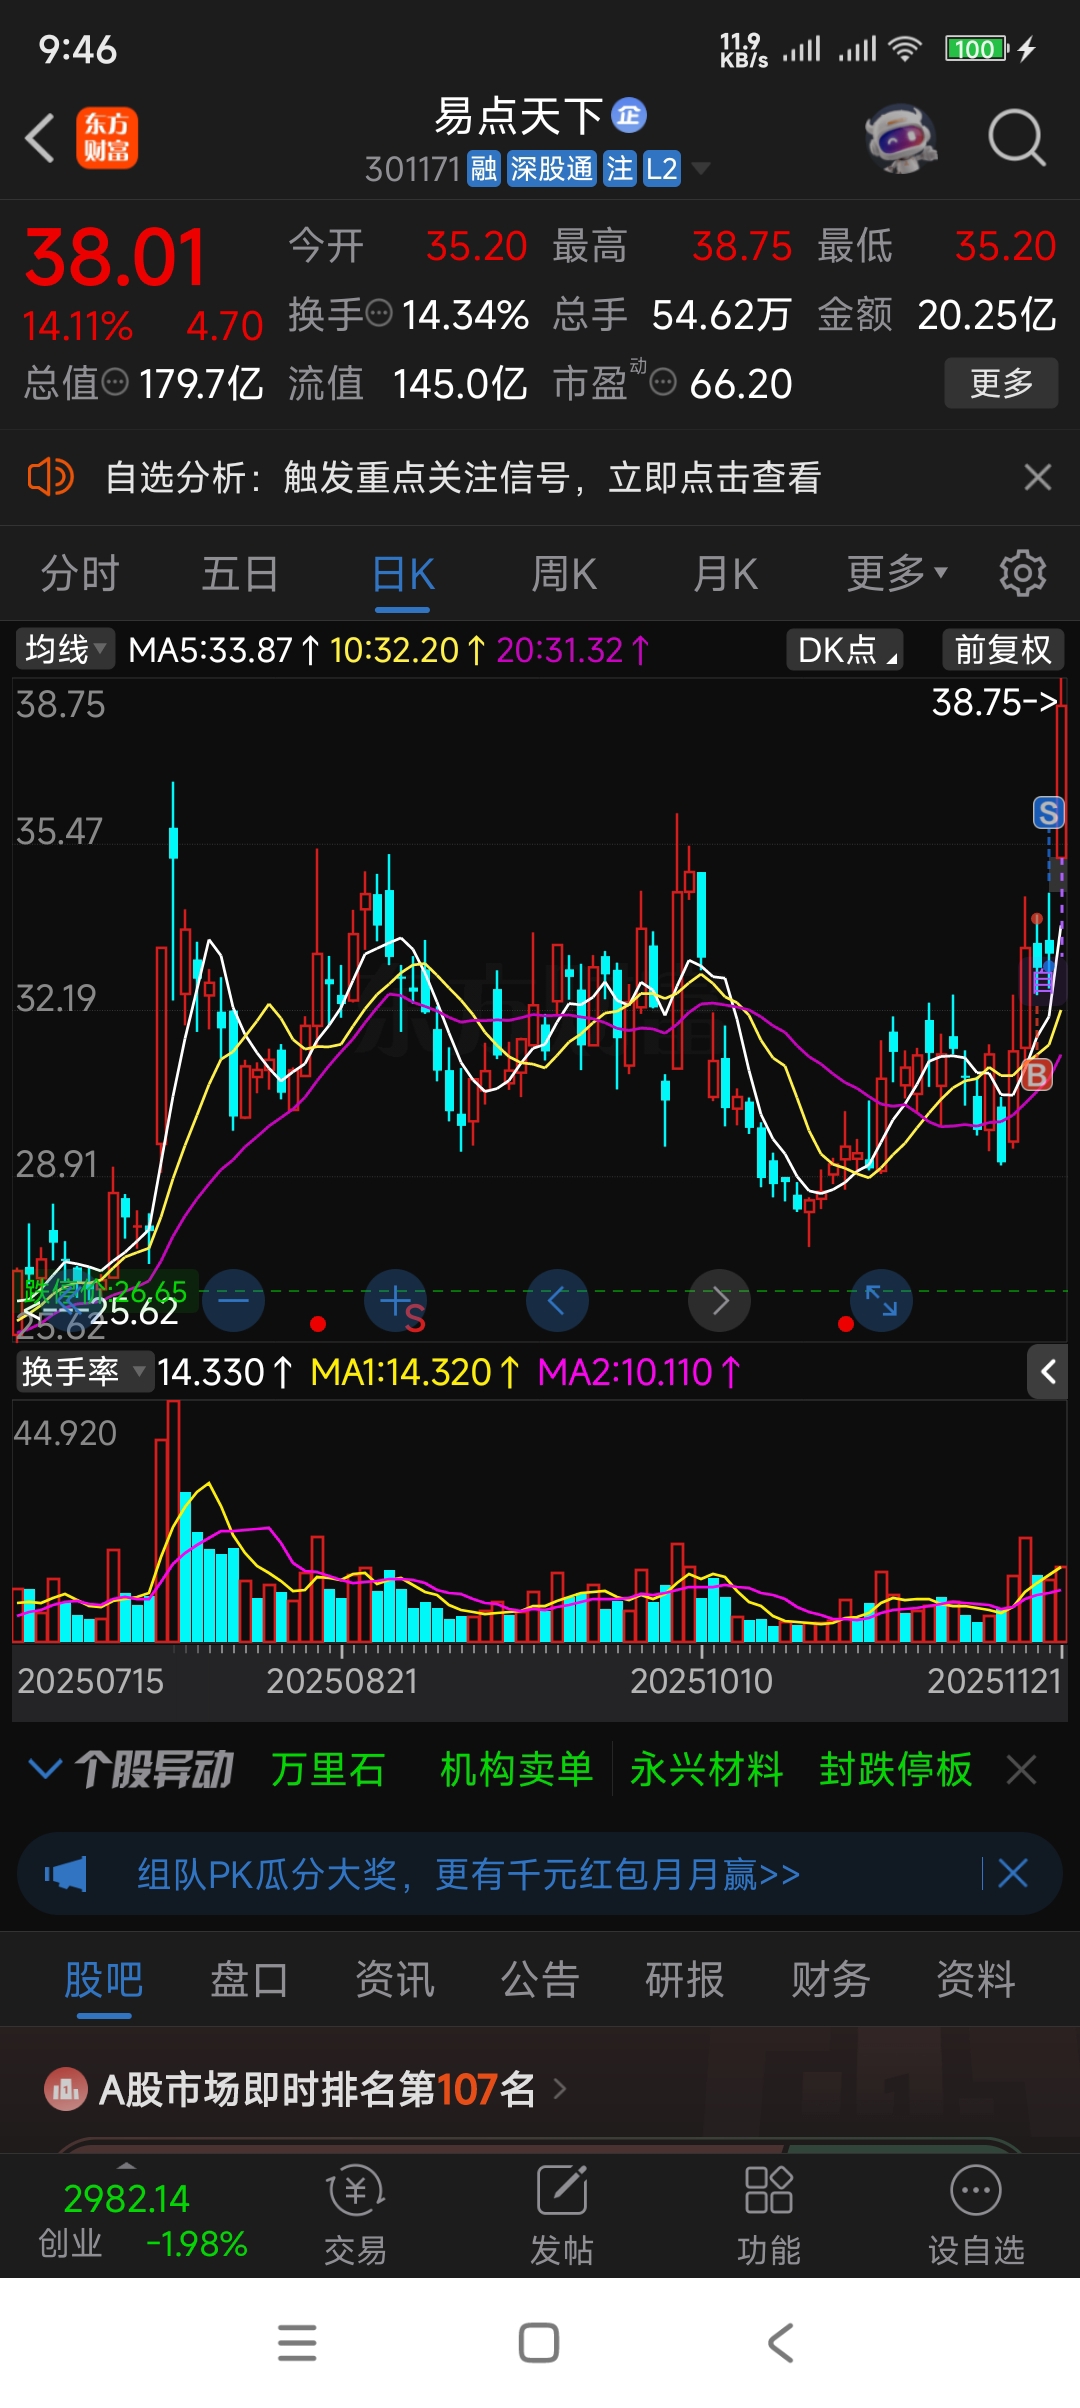Dismiss the watchlist analysis notice
This screenshot has height=2408, width=1080.
point(1038,477)
